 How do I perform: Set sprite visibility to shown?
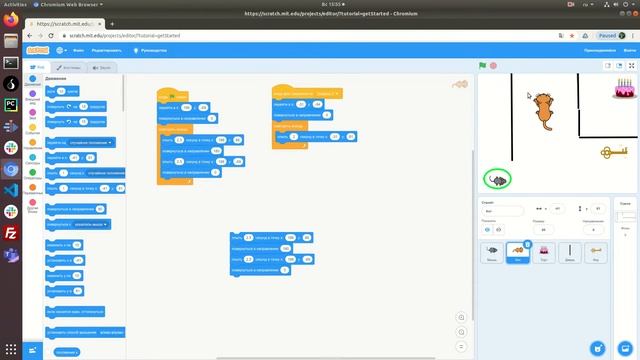487,229
